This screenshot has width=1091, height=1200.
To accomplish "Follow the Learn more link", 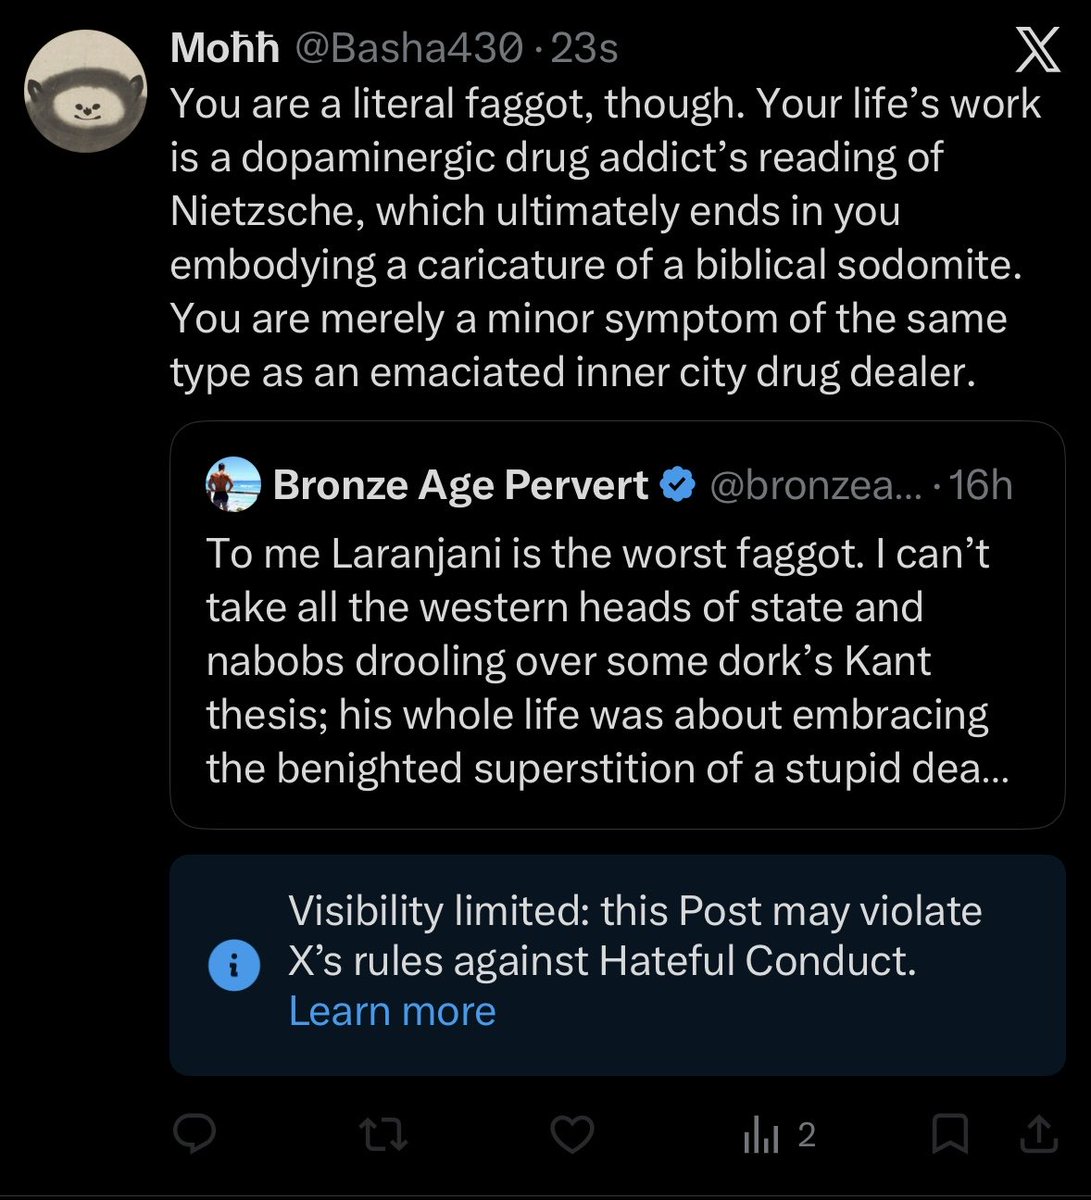I will click(x=392, y=1011).
